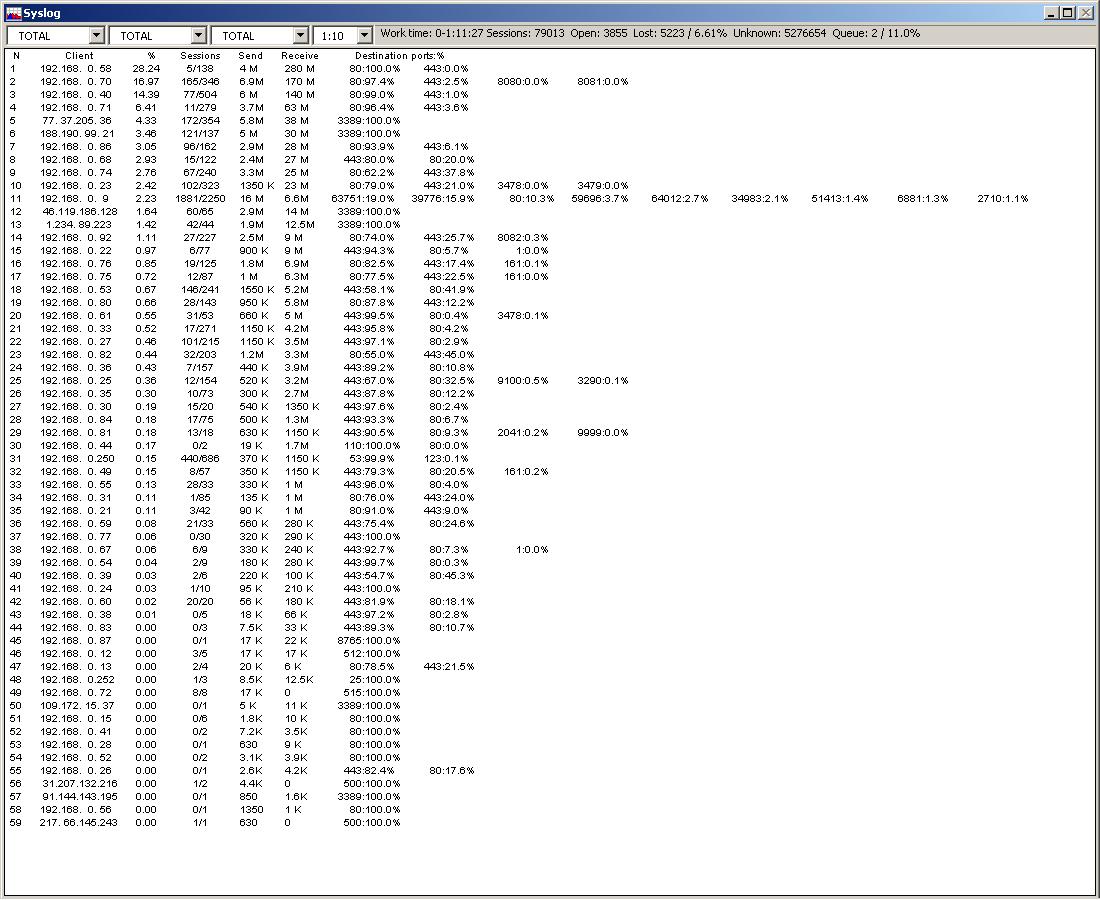Click port entry 8765:100.0%
The height and width of the screenshot is (900, 1100).
click(369, 640)
